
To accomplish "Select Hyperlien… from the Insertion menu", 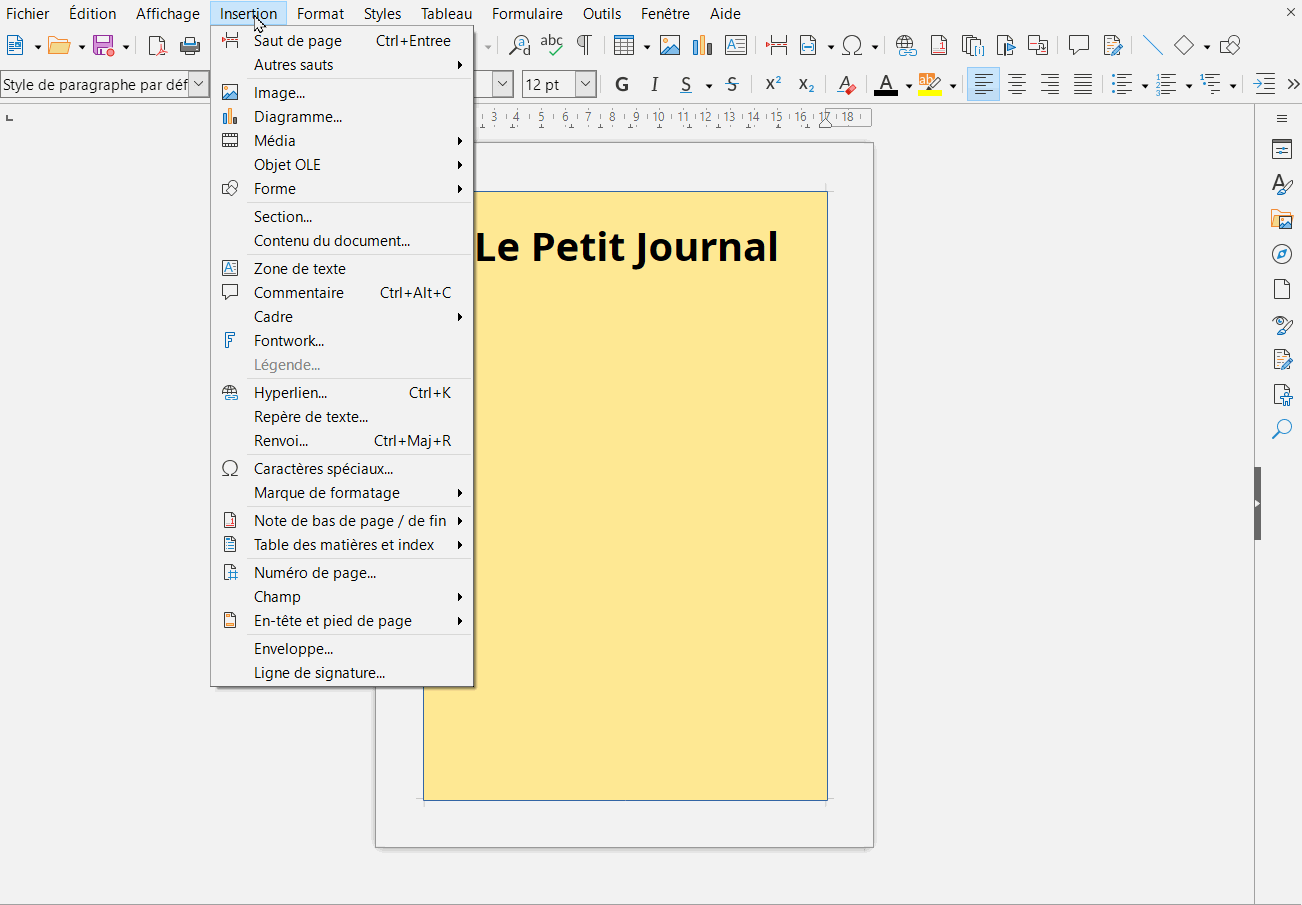I will click(x=342, y=393).
